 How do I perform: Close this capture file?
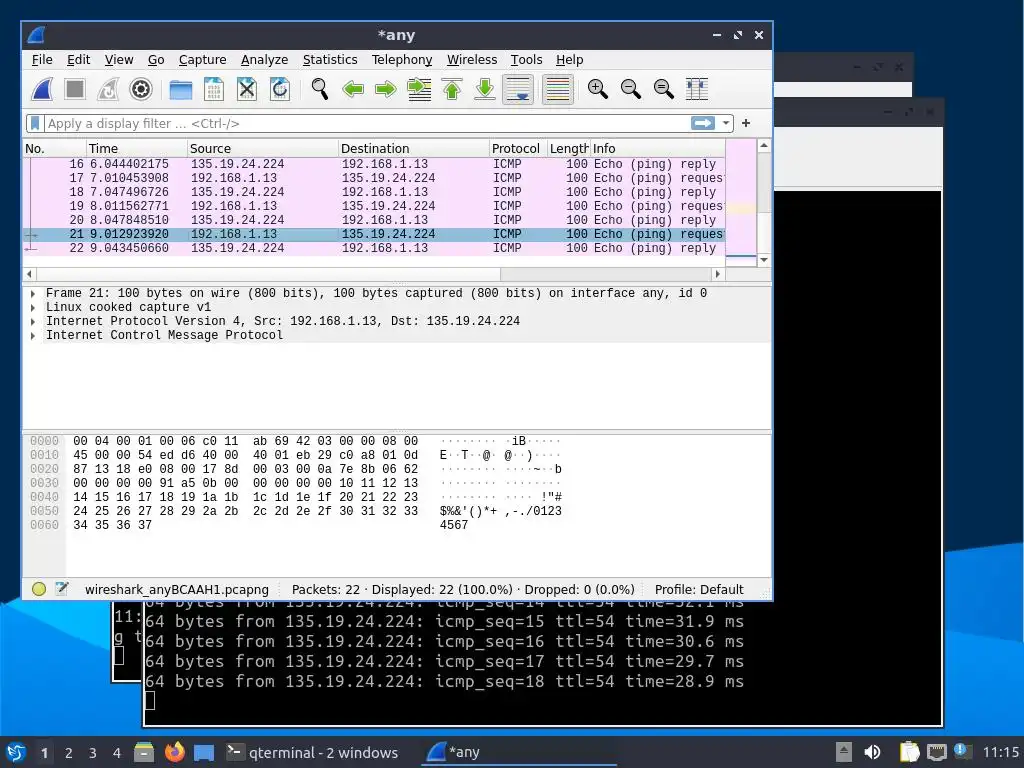pyautogui.click(x=246, y=89)
